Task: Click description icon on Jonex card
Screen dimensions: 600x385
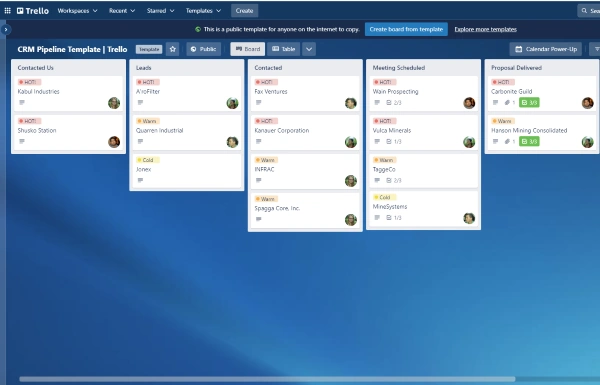Action: pyautogui.click(x=140, y=180)
